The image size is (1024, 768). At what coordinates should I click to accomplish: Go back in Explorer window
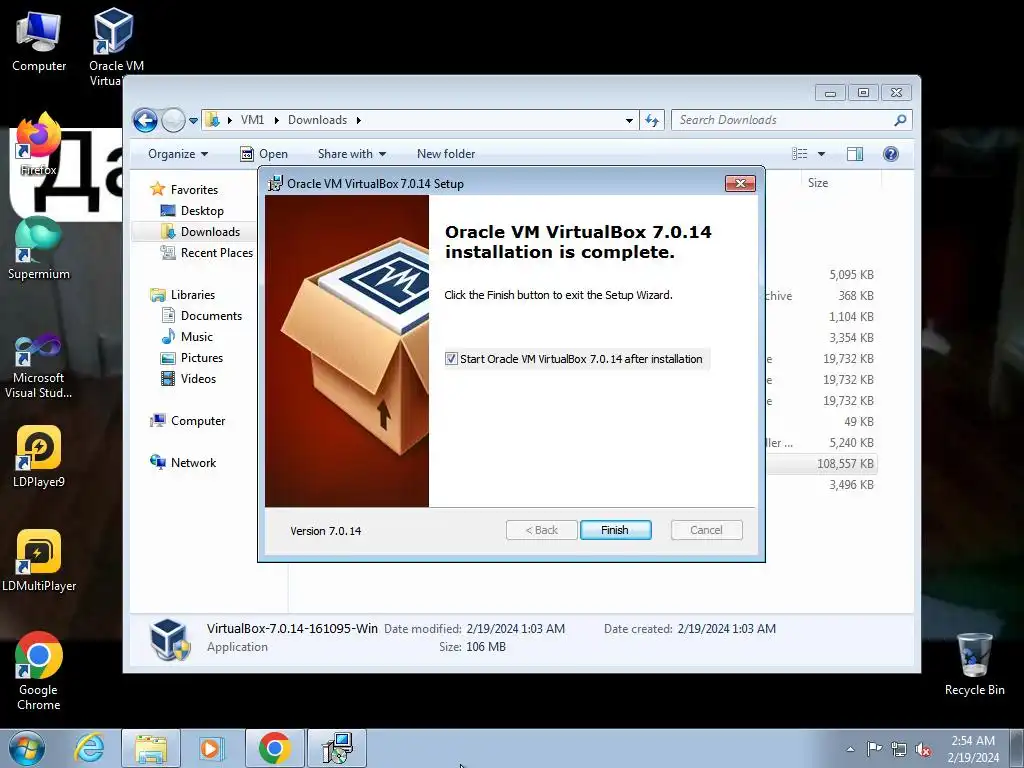coord(145,120)
